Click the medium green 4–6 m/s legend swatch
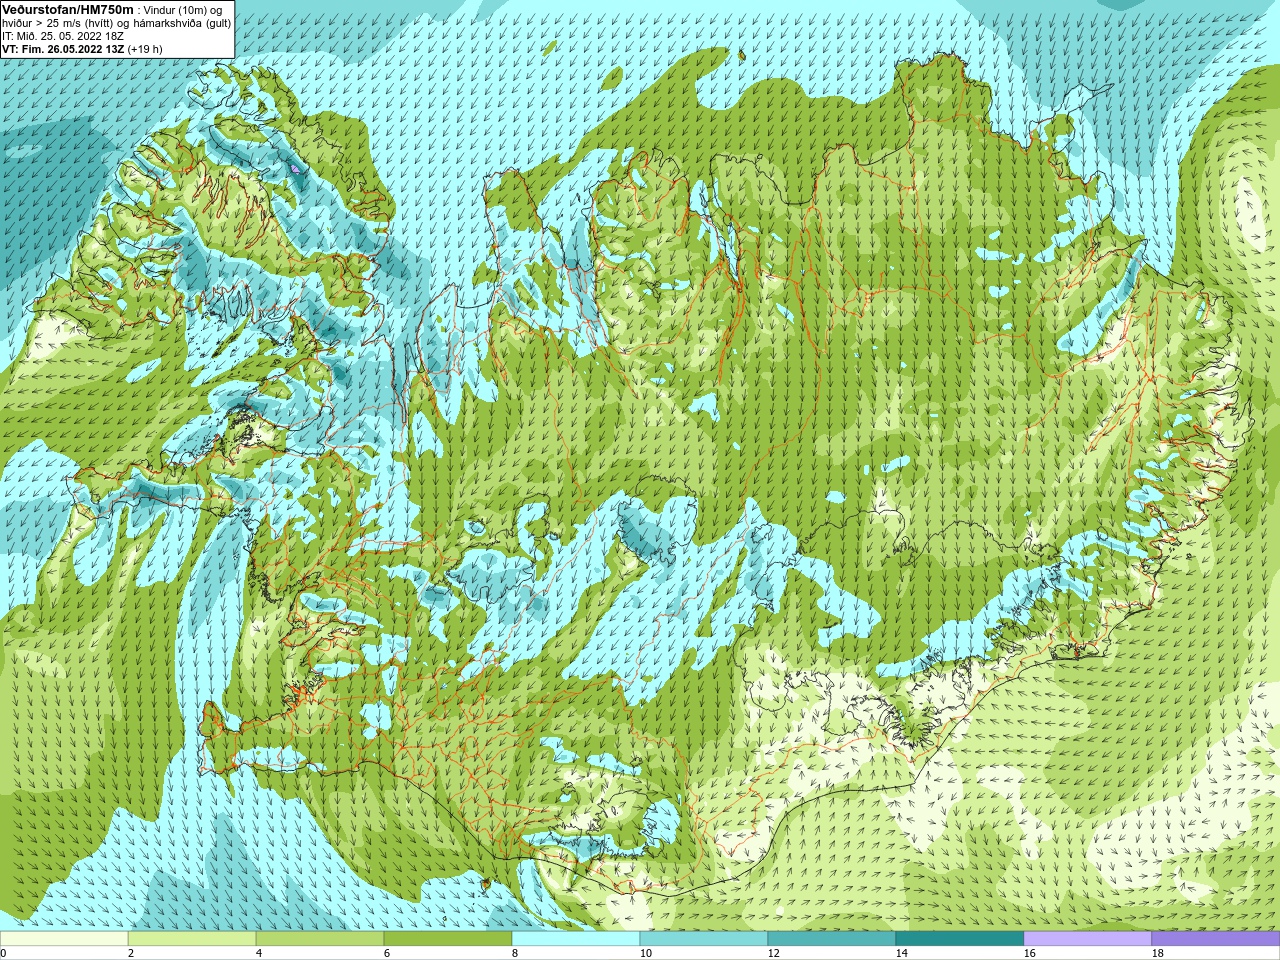 coord(320,939)
